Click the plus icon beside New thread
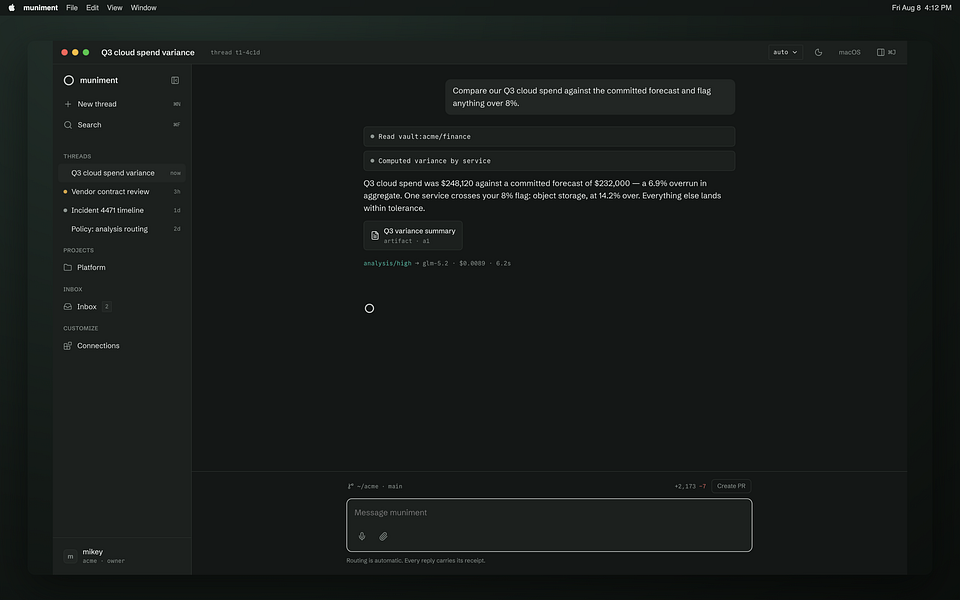Viewport: 960px width, 600px height. (68, 104)
